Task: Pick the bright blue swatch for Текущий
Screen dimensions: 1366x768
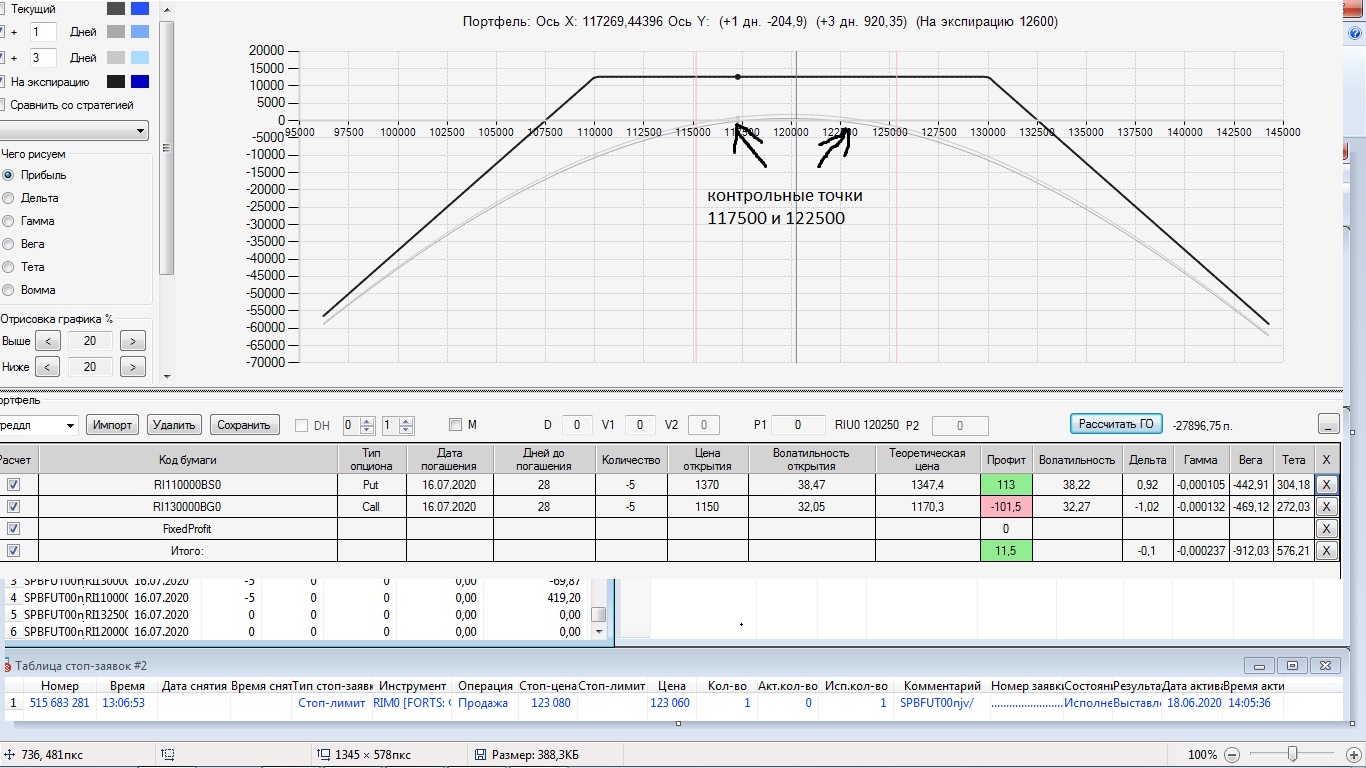Action: click(x=140, y=9)
